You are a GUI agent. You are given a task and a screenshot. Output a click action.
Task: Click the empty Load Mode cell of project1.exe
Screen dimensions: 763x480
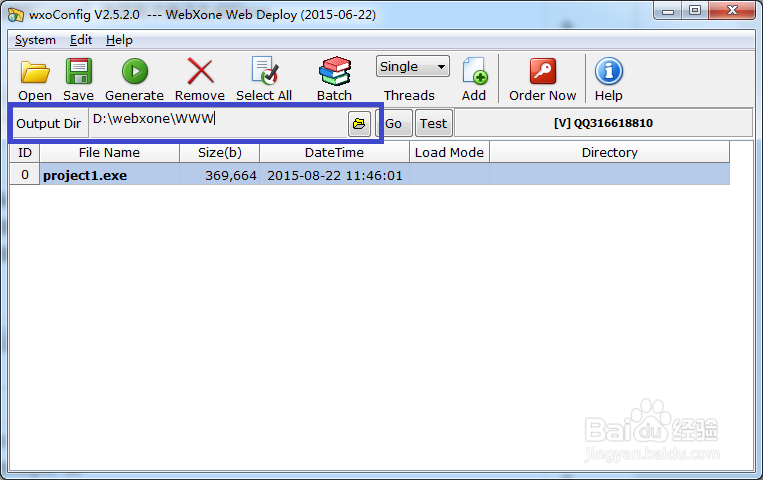(x=449, y=175)
